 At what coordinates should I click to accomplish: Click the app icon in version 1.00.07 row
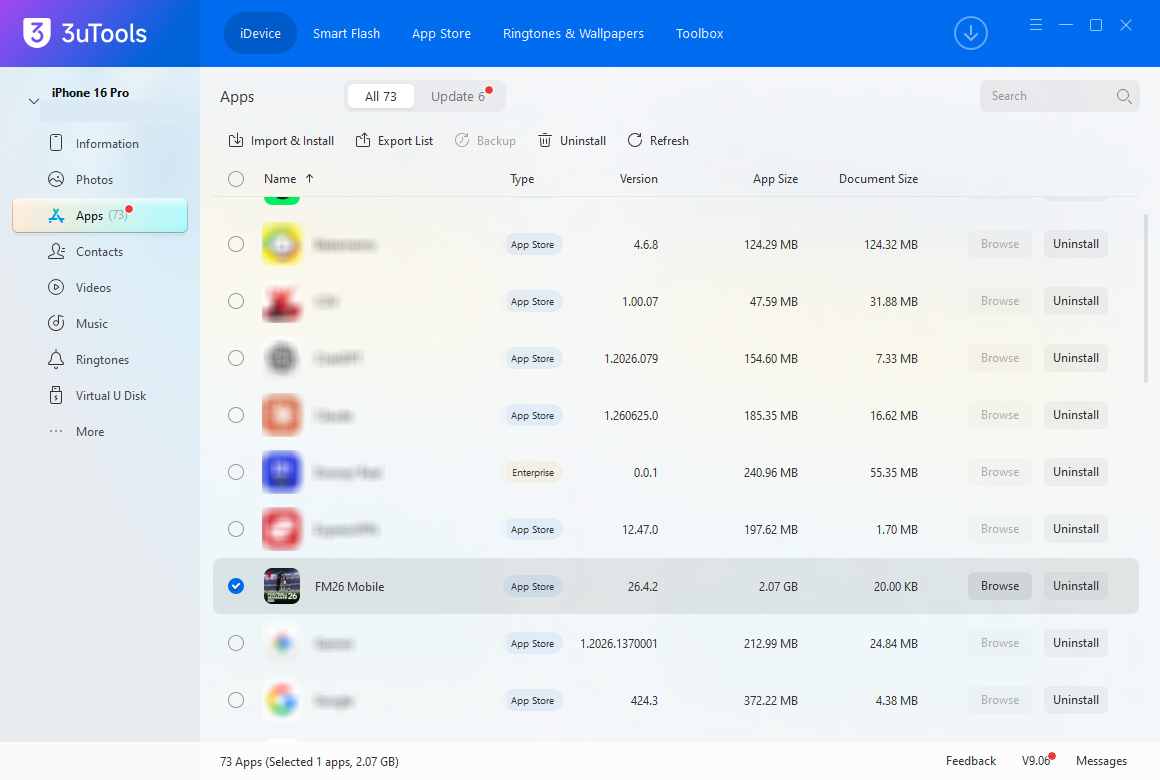[282, 301]
